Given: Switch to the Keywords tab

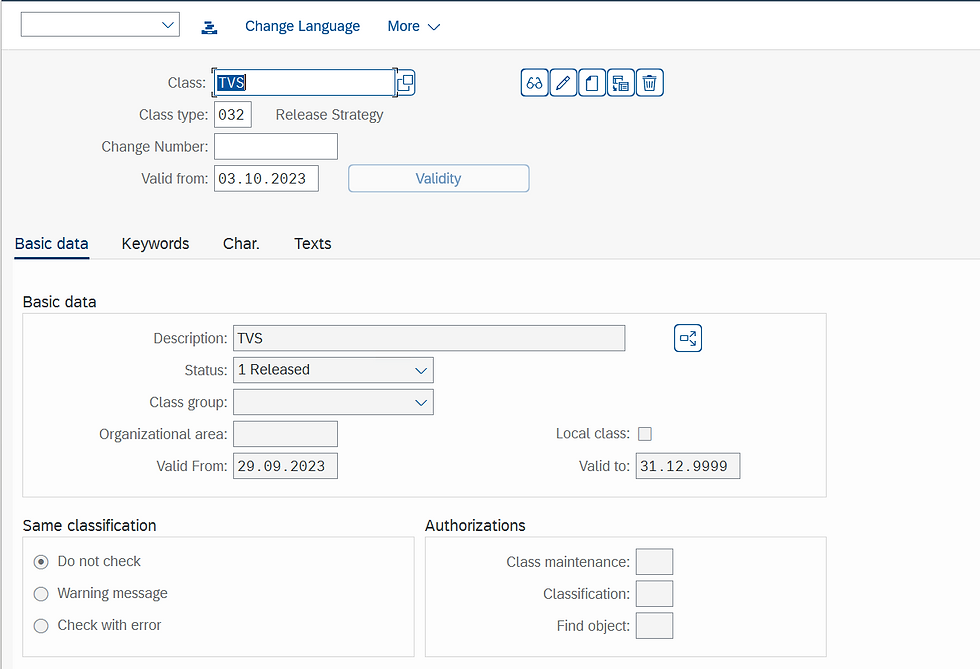Looking at the screenshot, I should pyautogui.click(x=155, y=244).
